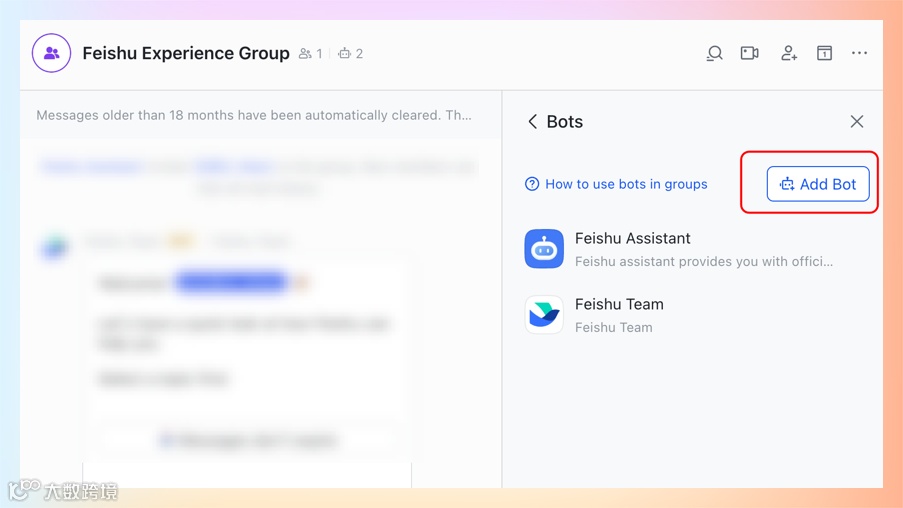Open the search icon in chat header
Viewport: 903px width, 508px height.
tap(714, 53)
